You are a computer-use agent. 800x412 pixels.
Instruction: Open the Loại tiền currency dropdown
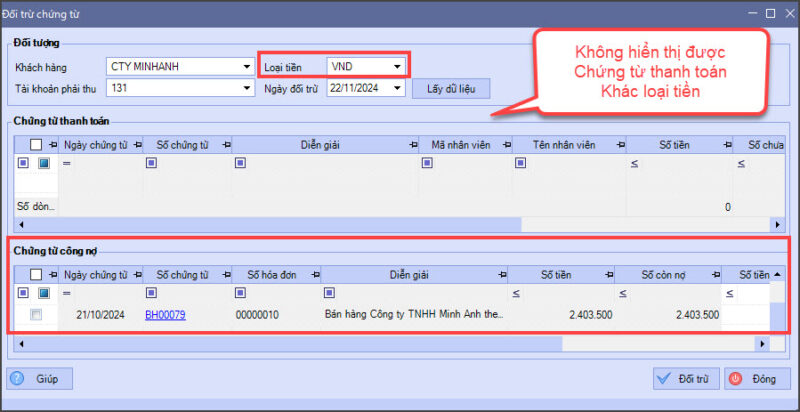click(398, 68)
